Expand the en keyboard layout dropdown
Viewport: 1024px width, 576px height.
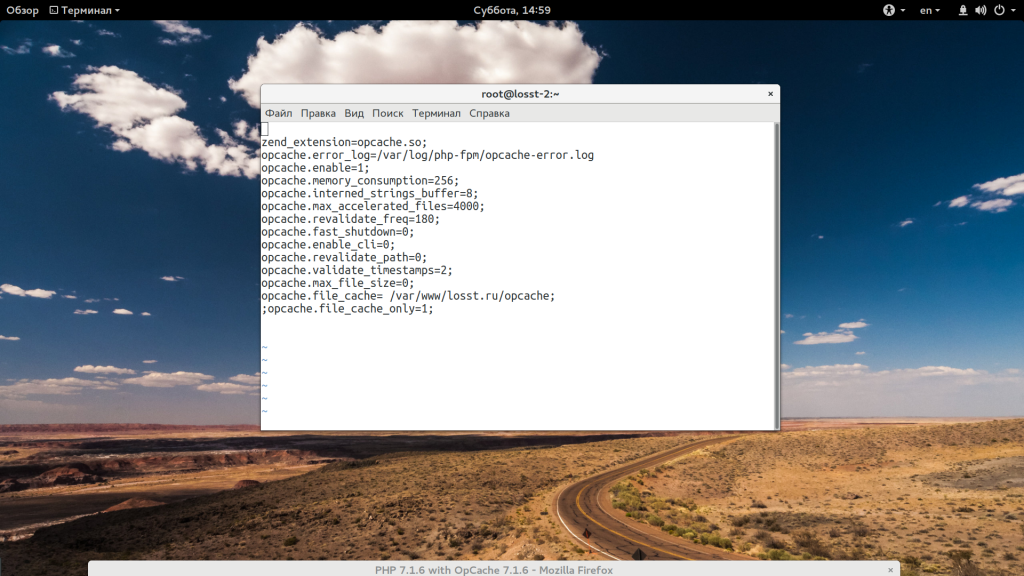[930, 10]
